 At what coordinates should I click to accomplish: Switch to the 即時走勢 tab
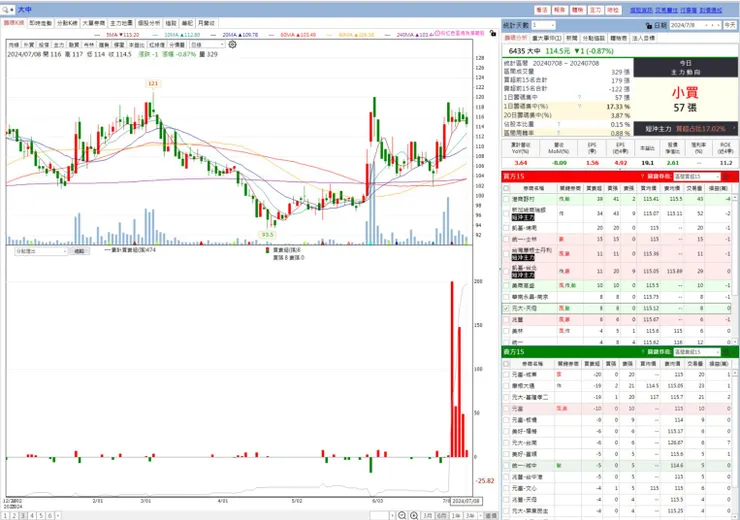41,23
